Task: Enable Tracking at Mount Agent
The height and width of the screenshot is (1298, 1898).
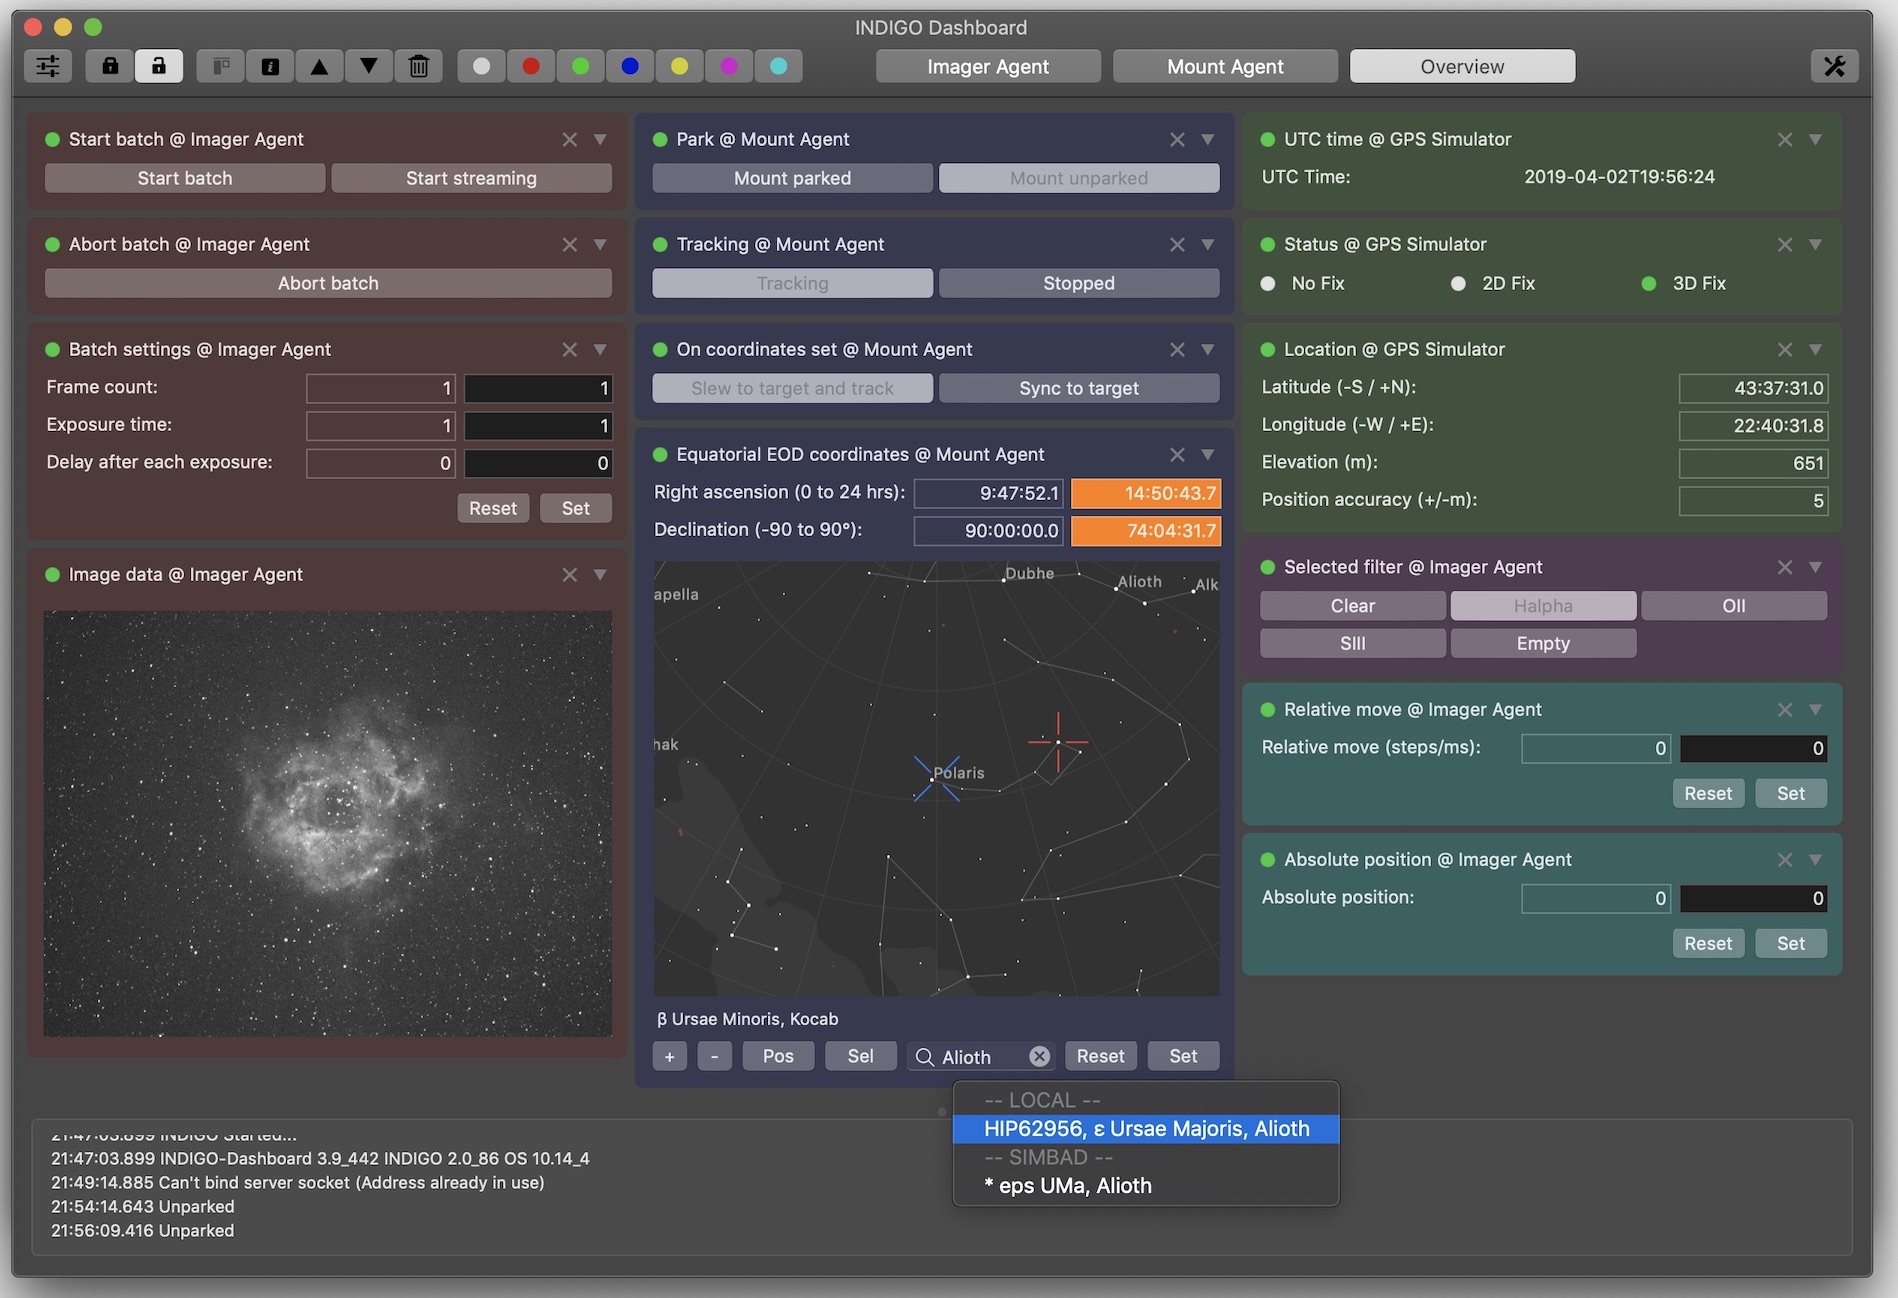Action: pyautogui.click(x=791, y=283)
